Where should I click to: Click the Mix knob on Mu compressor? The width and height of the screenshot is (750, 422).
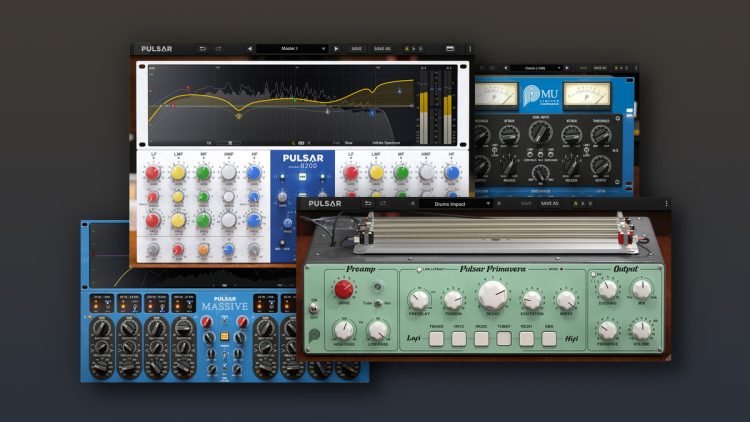tap(540, 172)
